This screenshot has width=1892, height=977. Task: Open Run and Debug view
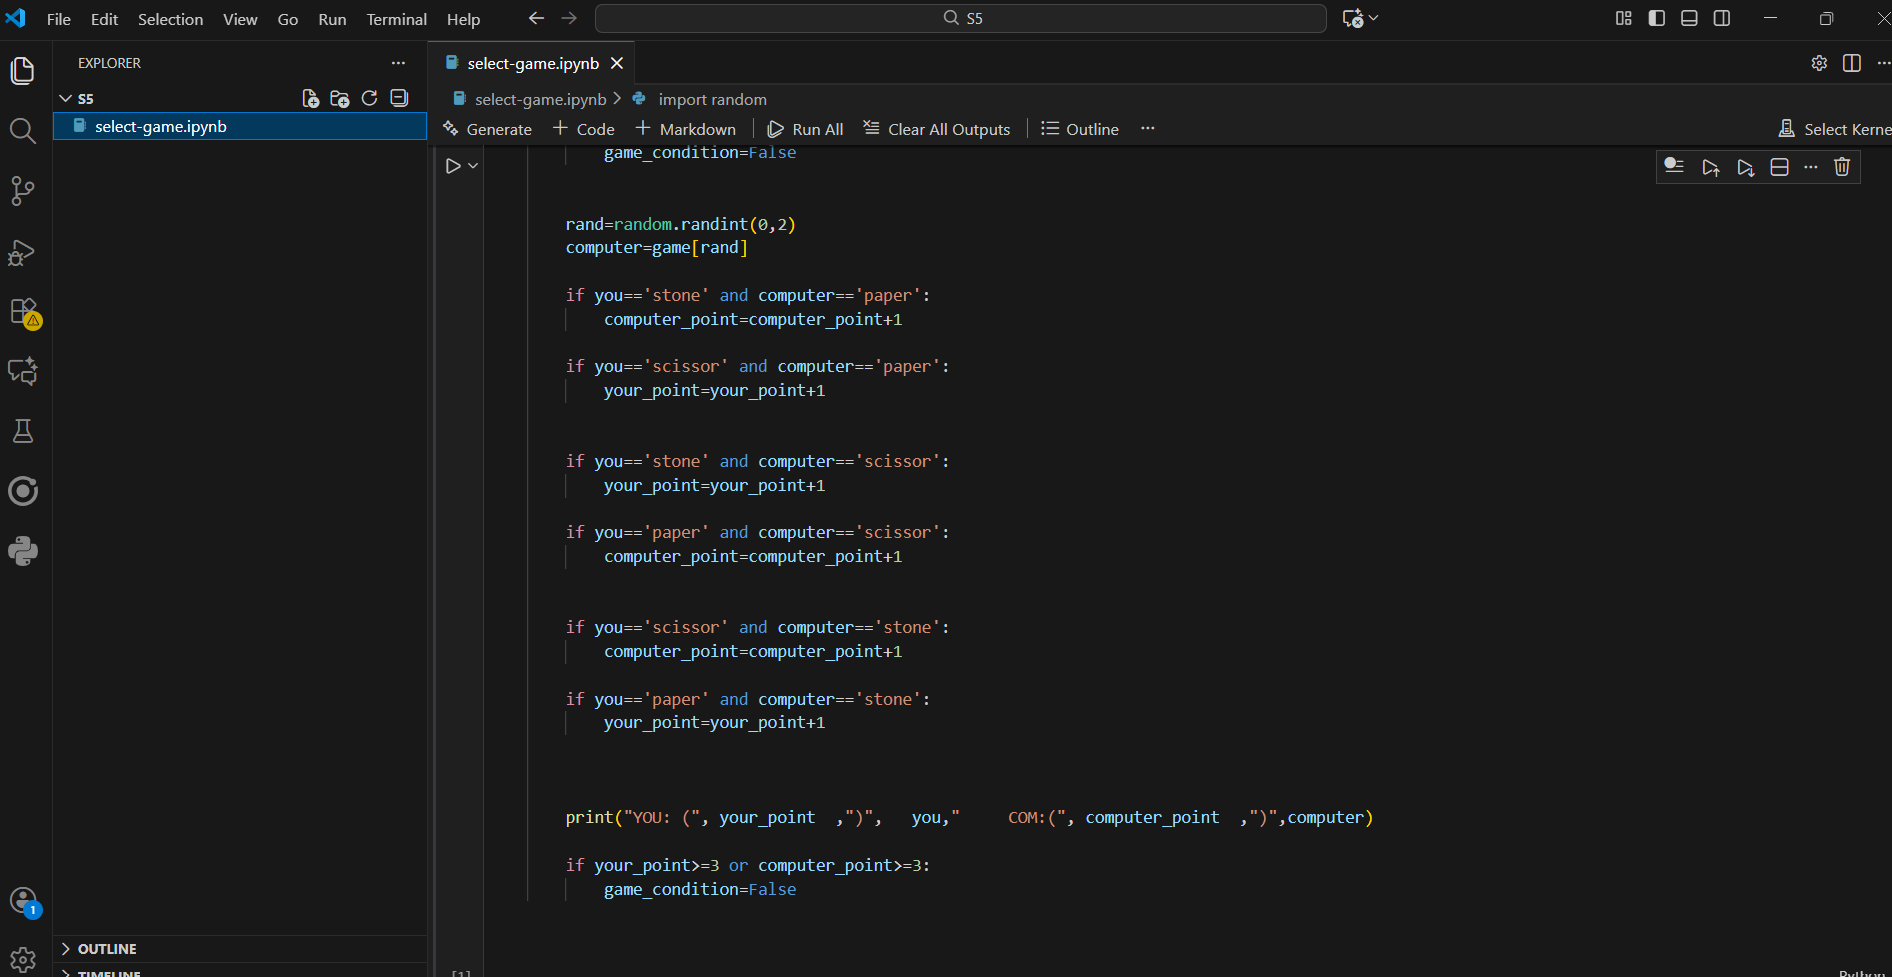22,252
